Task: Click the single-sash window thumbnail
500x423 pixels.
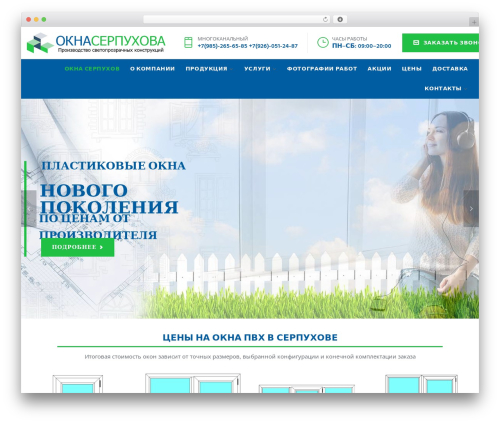Action: tap(78, 384)
